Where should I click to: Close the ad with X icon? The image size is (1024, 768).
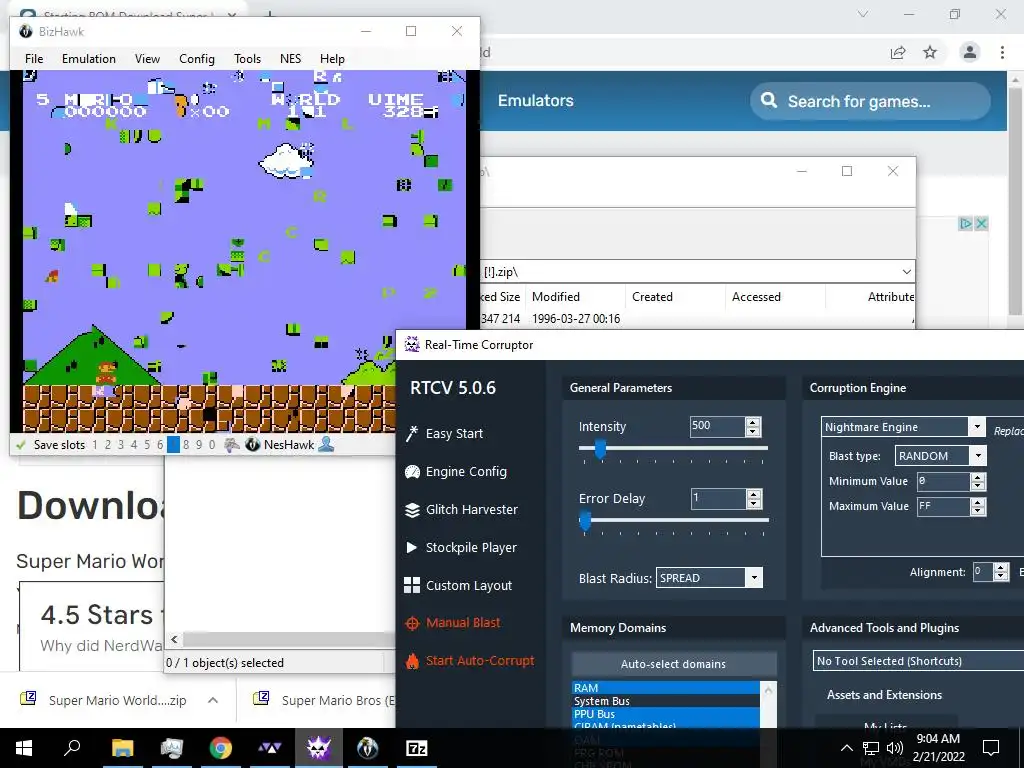[981, 224]
